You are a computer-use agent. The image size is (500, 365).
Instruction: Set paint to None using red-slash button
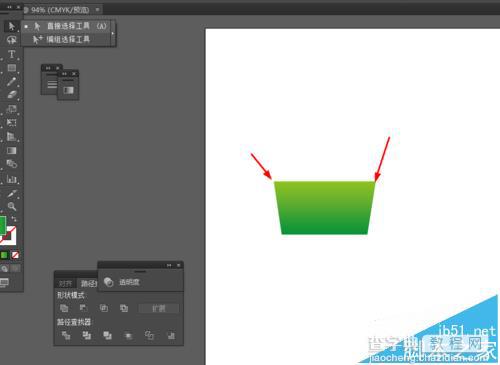(x=15, y=255)
